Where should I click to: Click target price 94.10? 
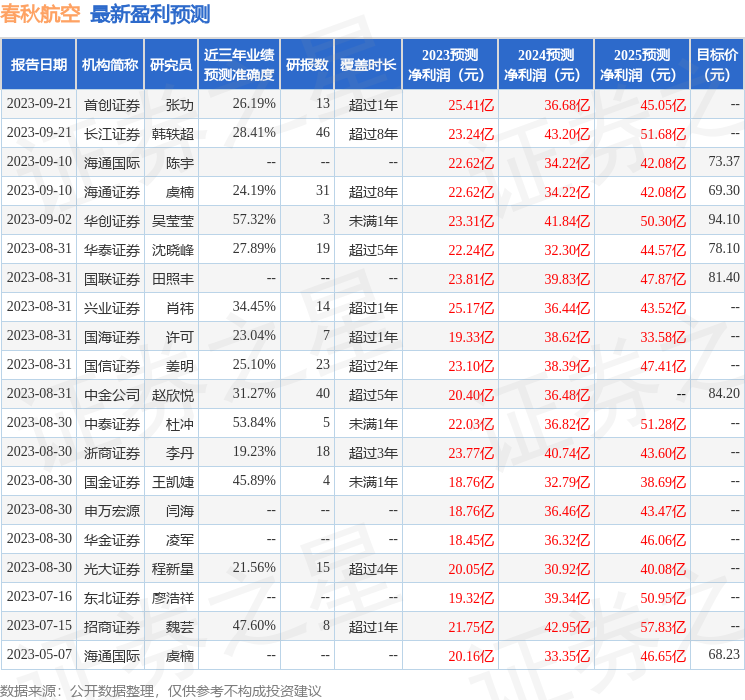[x=724, y=220]
